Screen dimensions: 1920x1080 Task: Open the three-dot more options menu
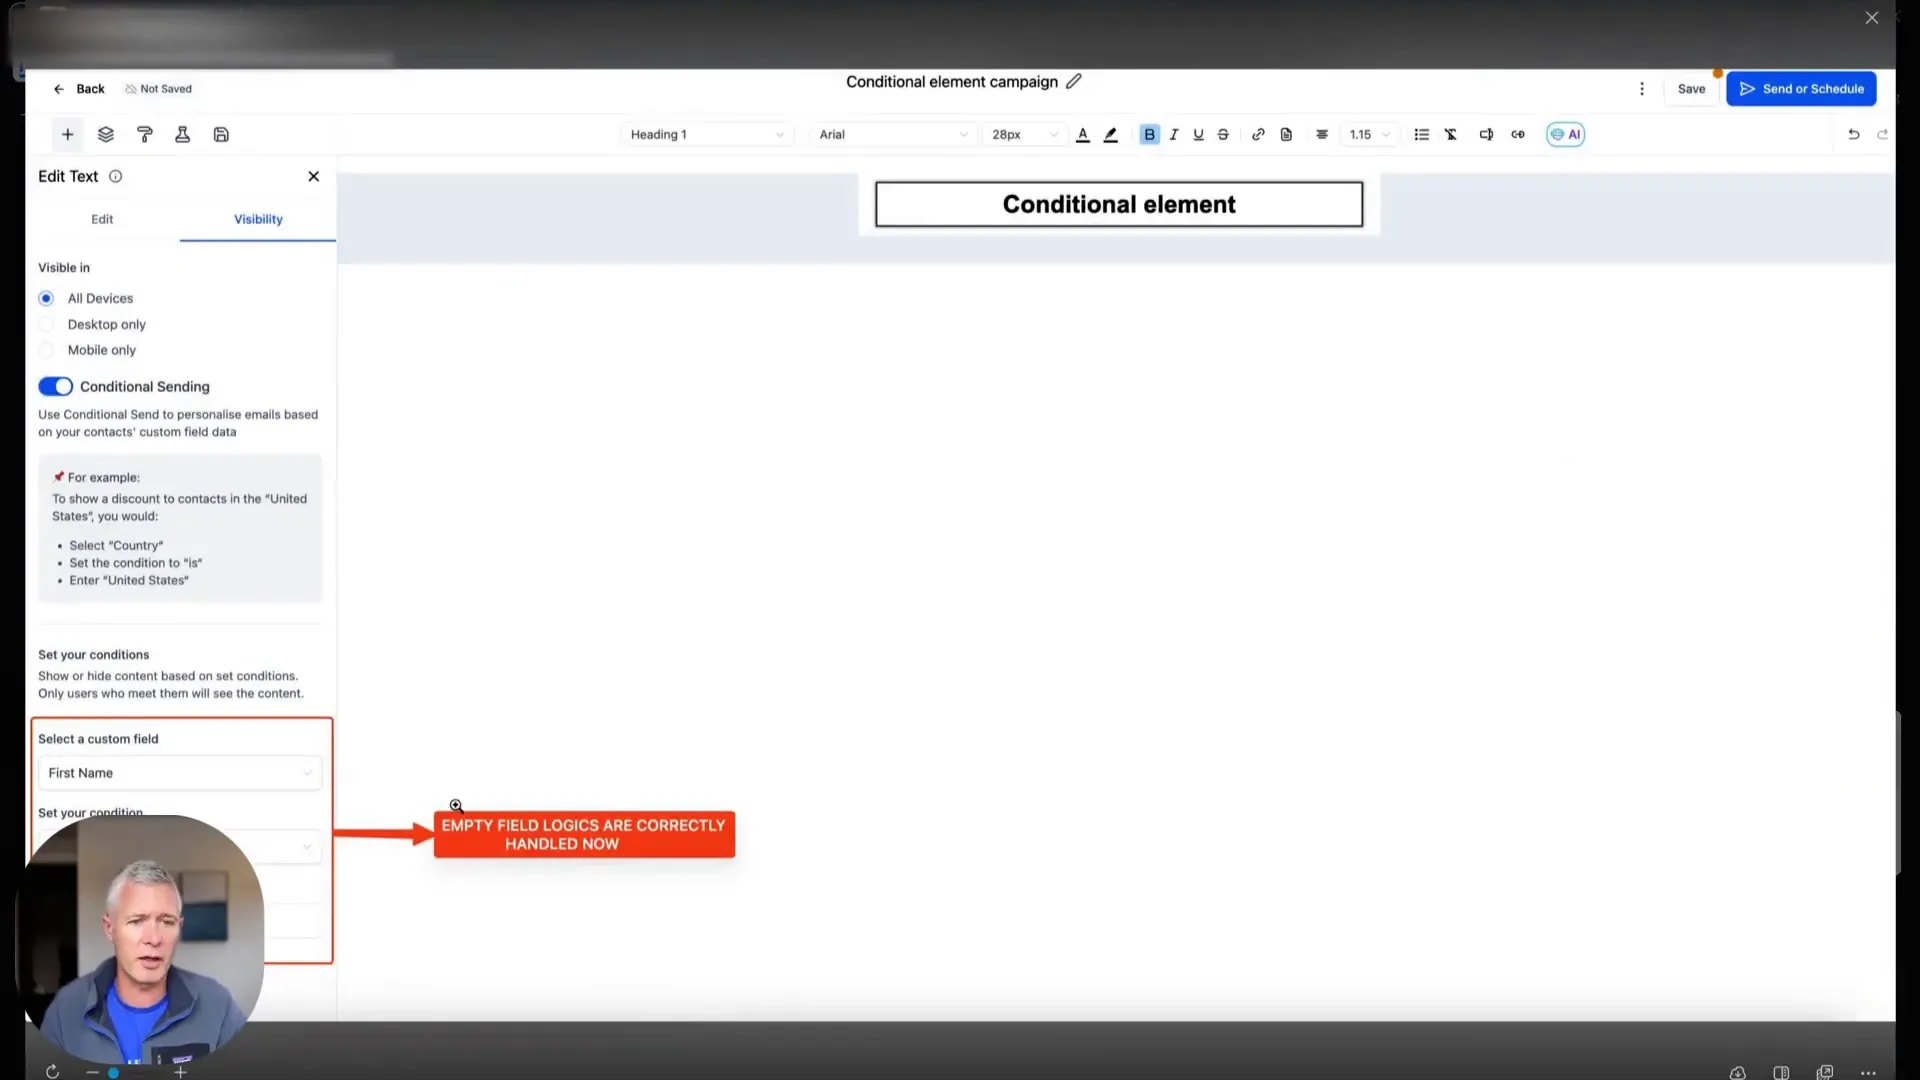(x=1641, y=89)
